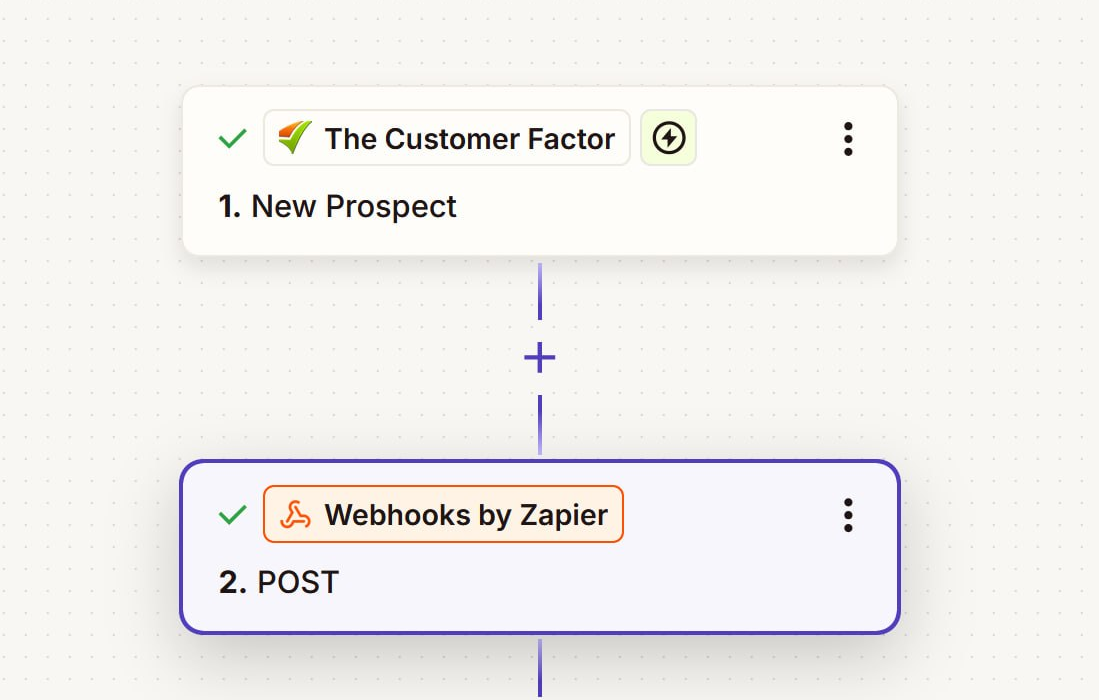Click the three-dot menu icon on the POST step
This screenshot has width=1099, height=700.
tap(847, 515)
